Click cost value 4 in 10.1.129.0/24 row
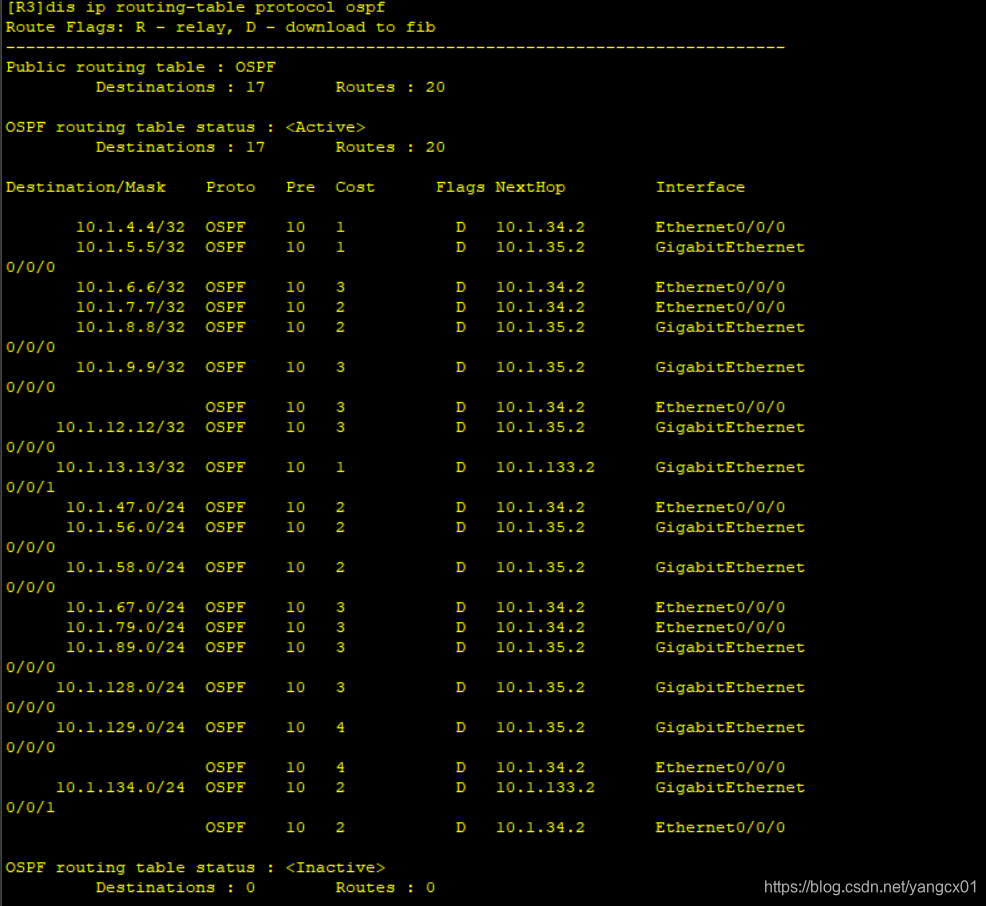This screenshot has width=986, height=906. (x=340, y=727)
